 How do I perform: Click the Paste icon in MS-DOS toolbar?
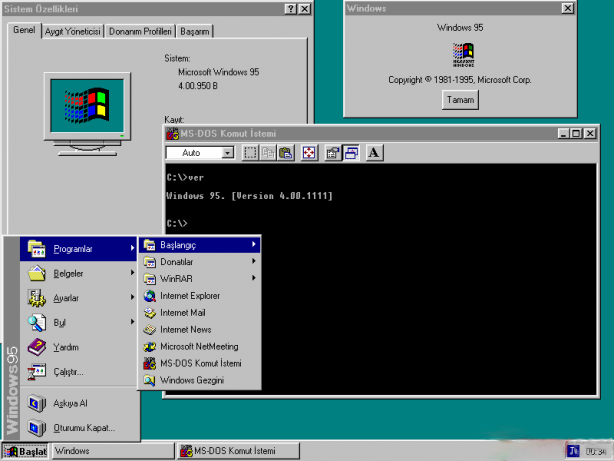(x=286, y=153)
